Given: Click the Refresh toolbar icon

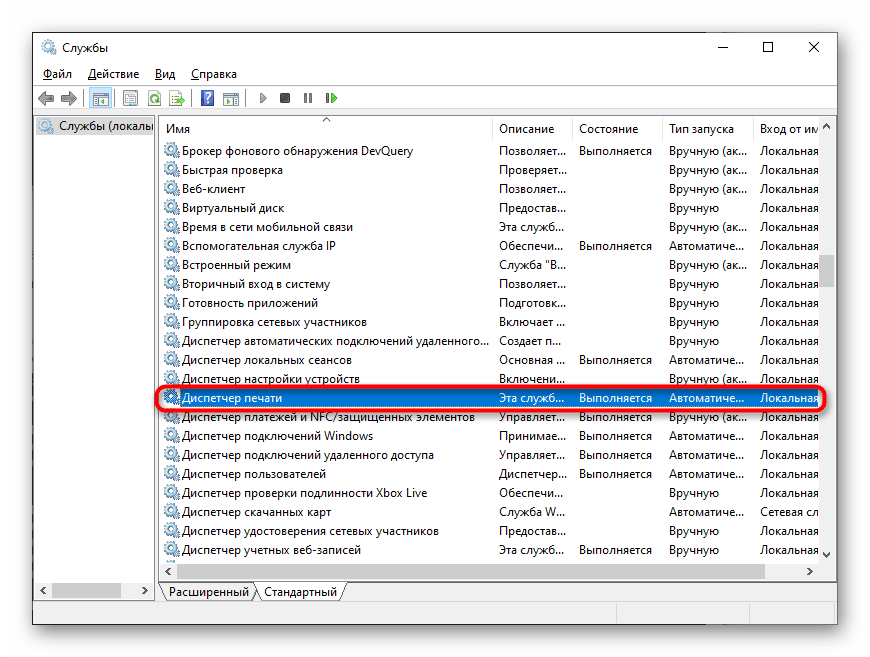Looking at the screenshot, I should pyautogui.click(x=154, y=98).
